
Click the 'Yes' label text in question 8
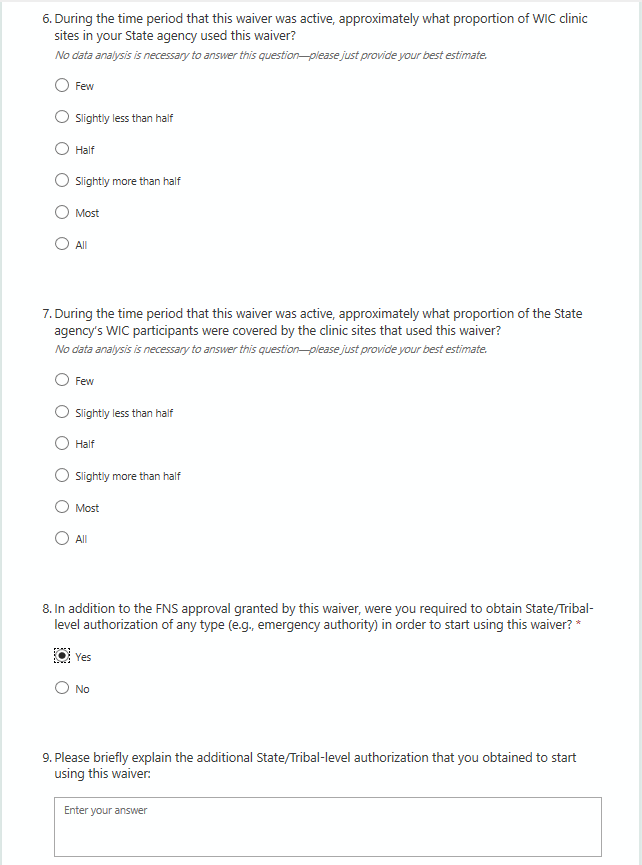click(x=83, y=657)
